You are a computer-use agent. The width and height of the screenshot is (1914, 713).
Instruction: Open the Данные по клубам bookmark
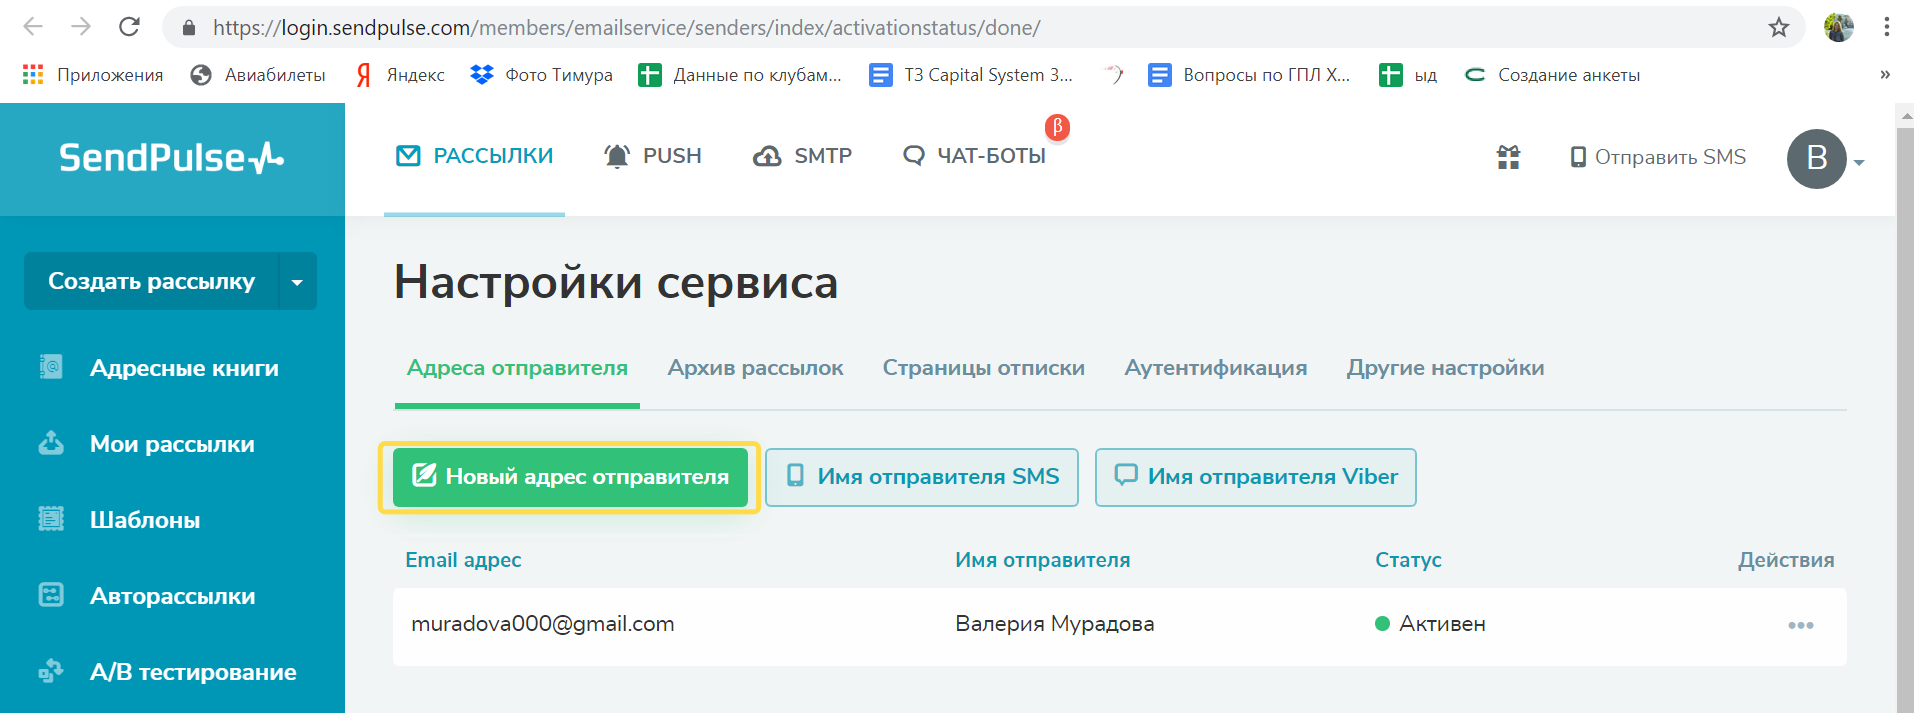tap(740, 75)
